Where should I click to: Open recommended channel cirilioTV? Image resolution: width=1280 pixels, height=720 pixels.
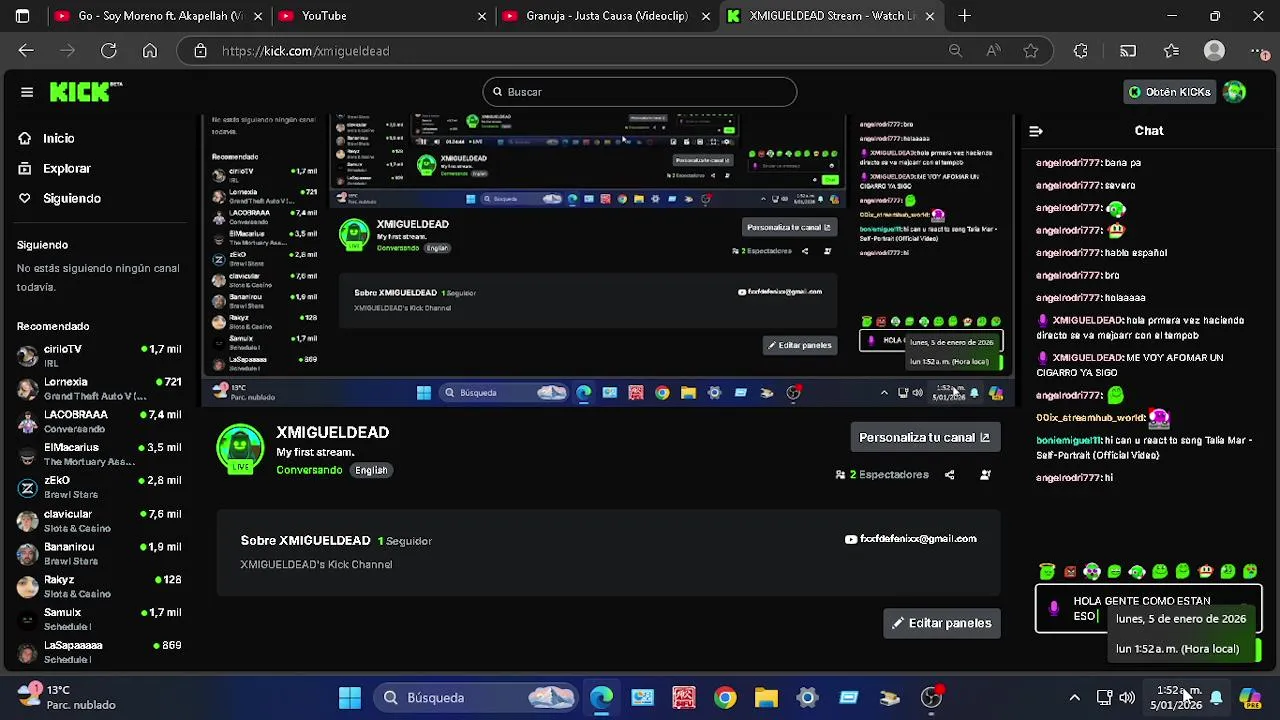pos(99,356)
